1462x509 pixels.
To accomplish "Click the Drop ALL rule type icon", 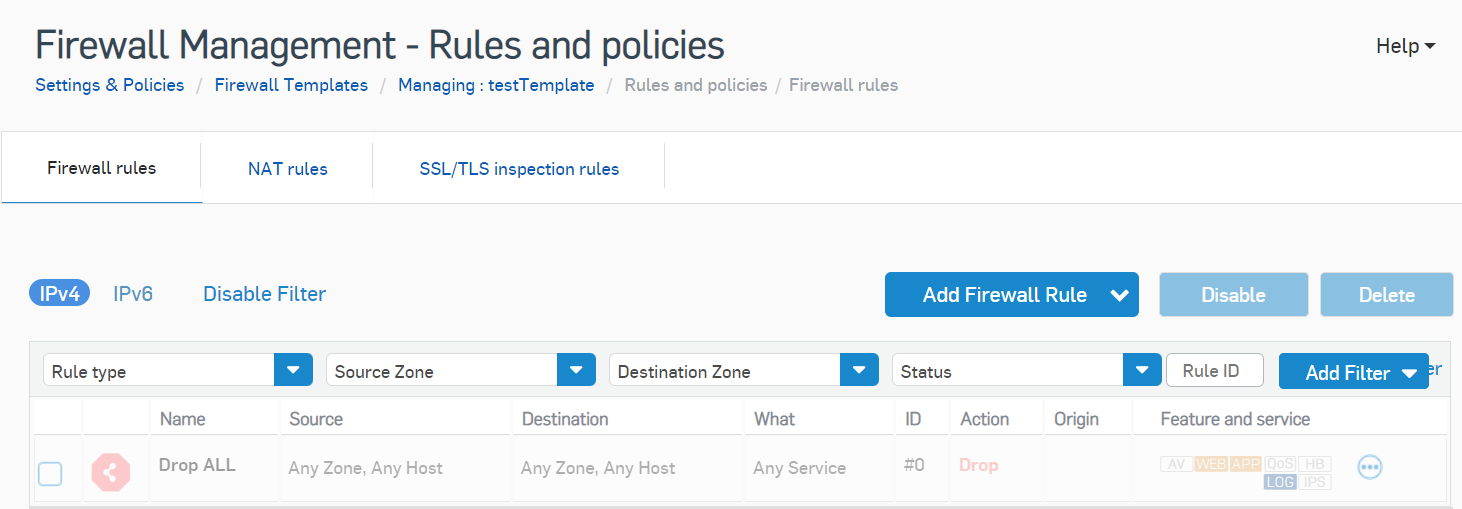I will coord(111,472).
